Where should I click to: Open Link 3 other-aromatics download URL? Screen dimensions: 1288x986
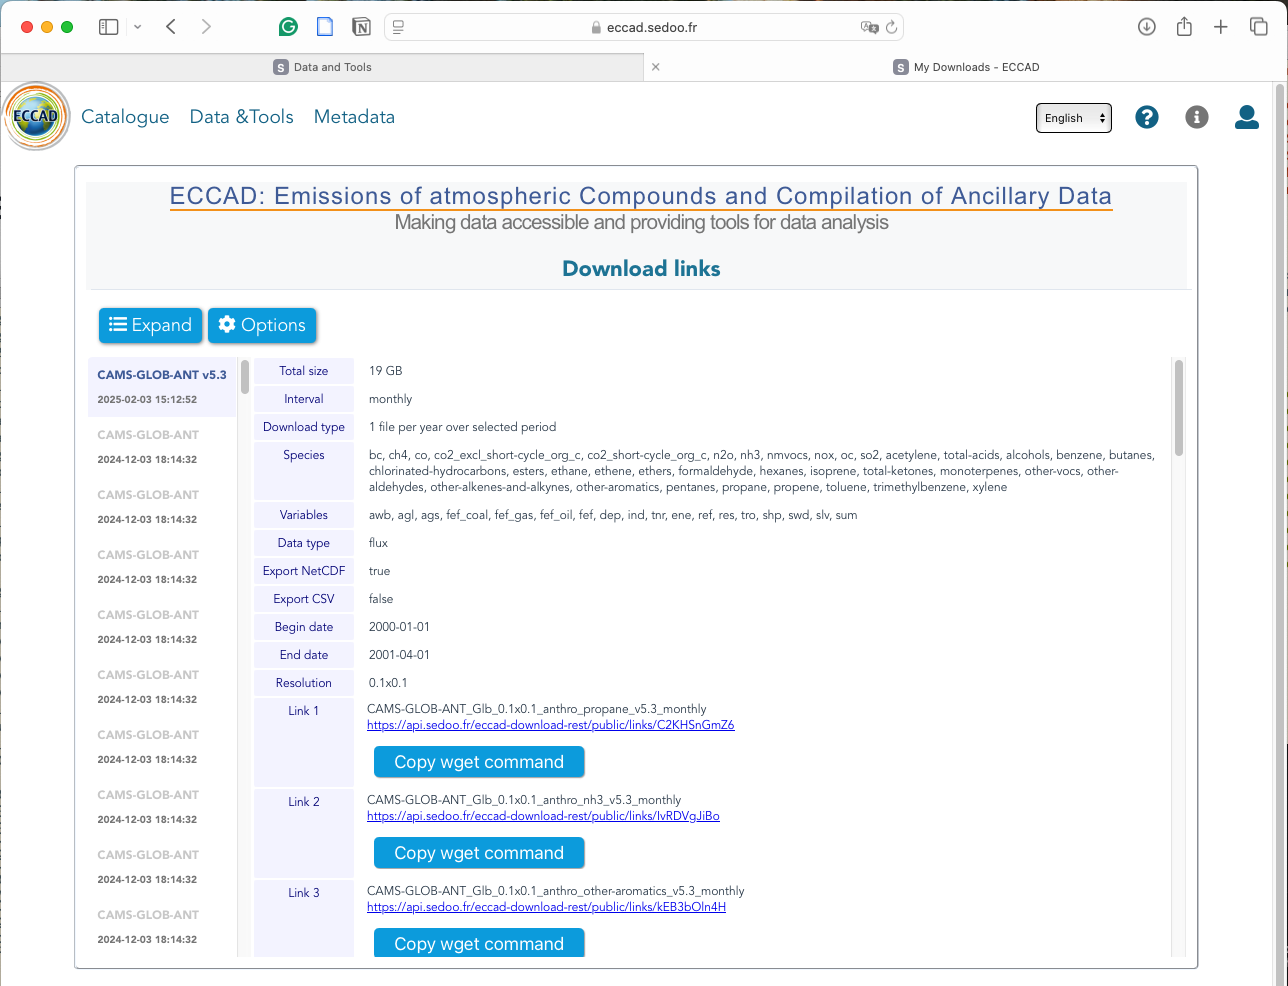(546, 907)
